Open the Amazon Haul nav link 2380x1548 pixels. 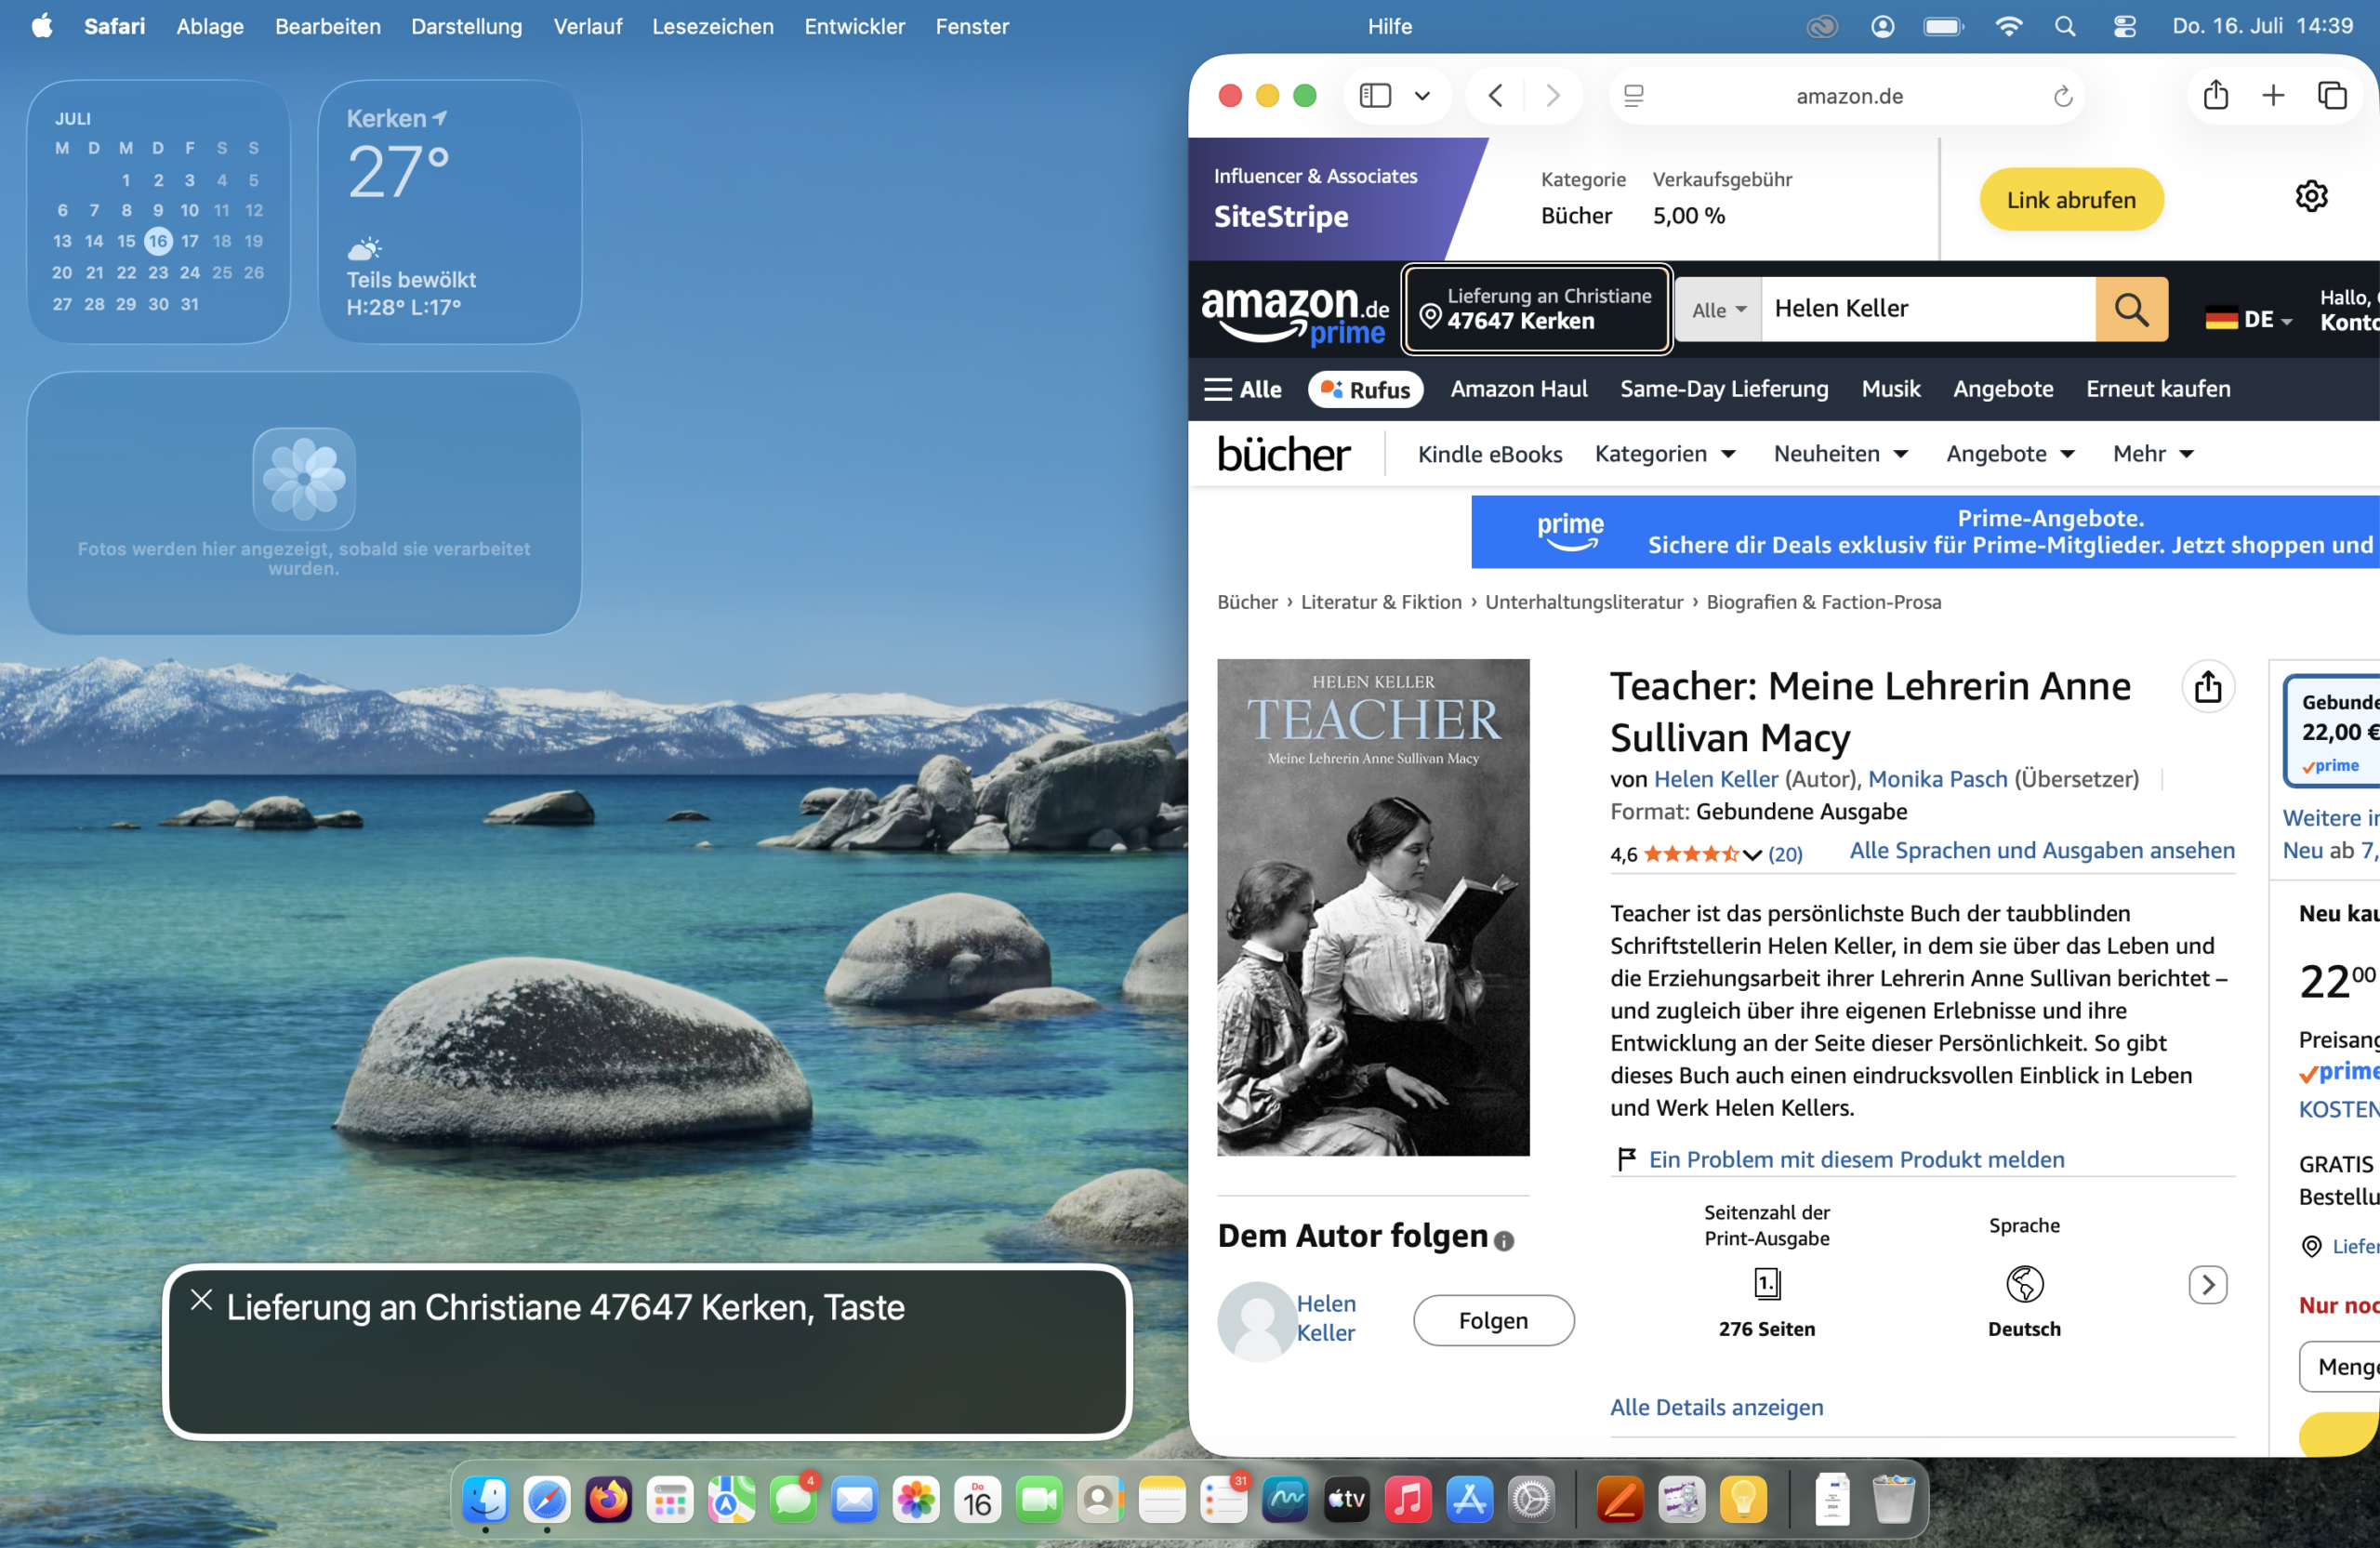click(1519, 389)
